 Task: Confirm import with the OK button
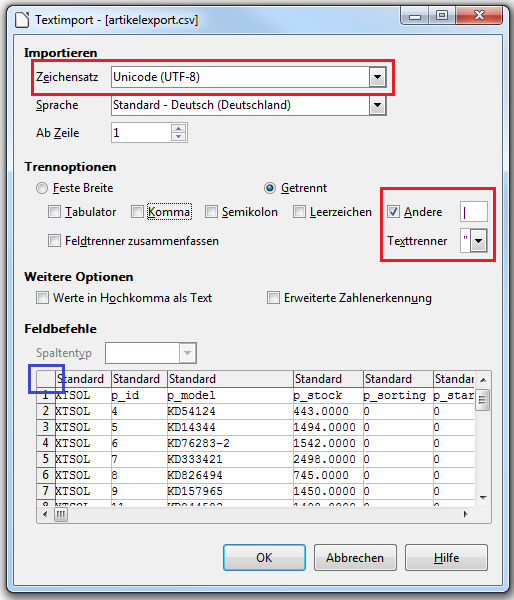(x=264, y=558)
